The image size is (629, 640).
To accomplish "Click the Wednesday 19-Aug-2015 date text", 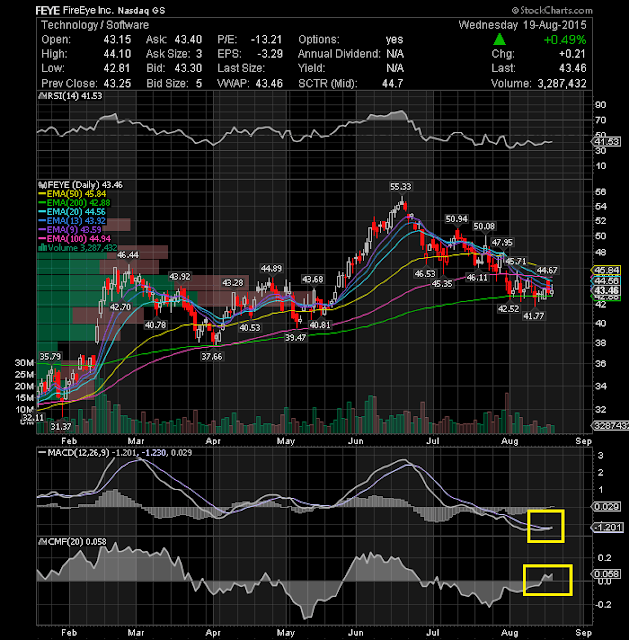I will (x=522, y=25).
